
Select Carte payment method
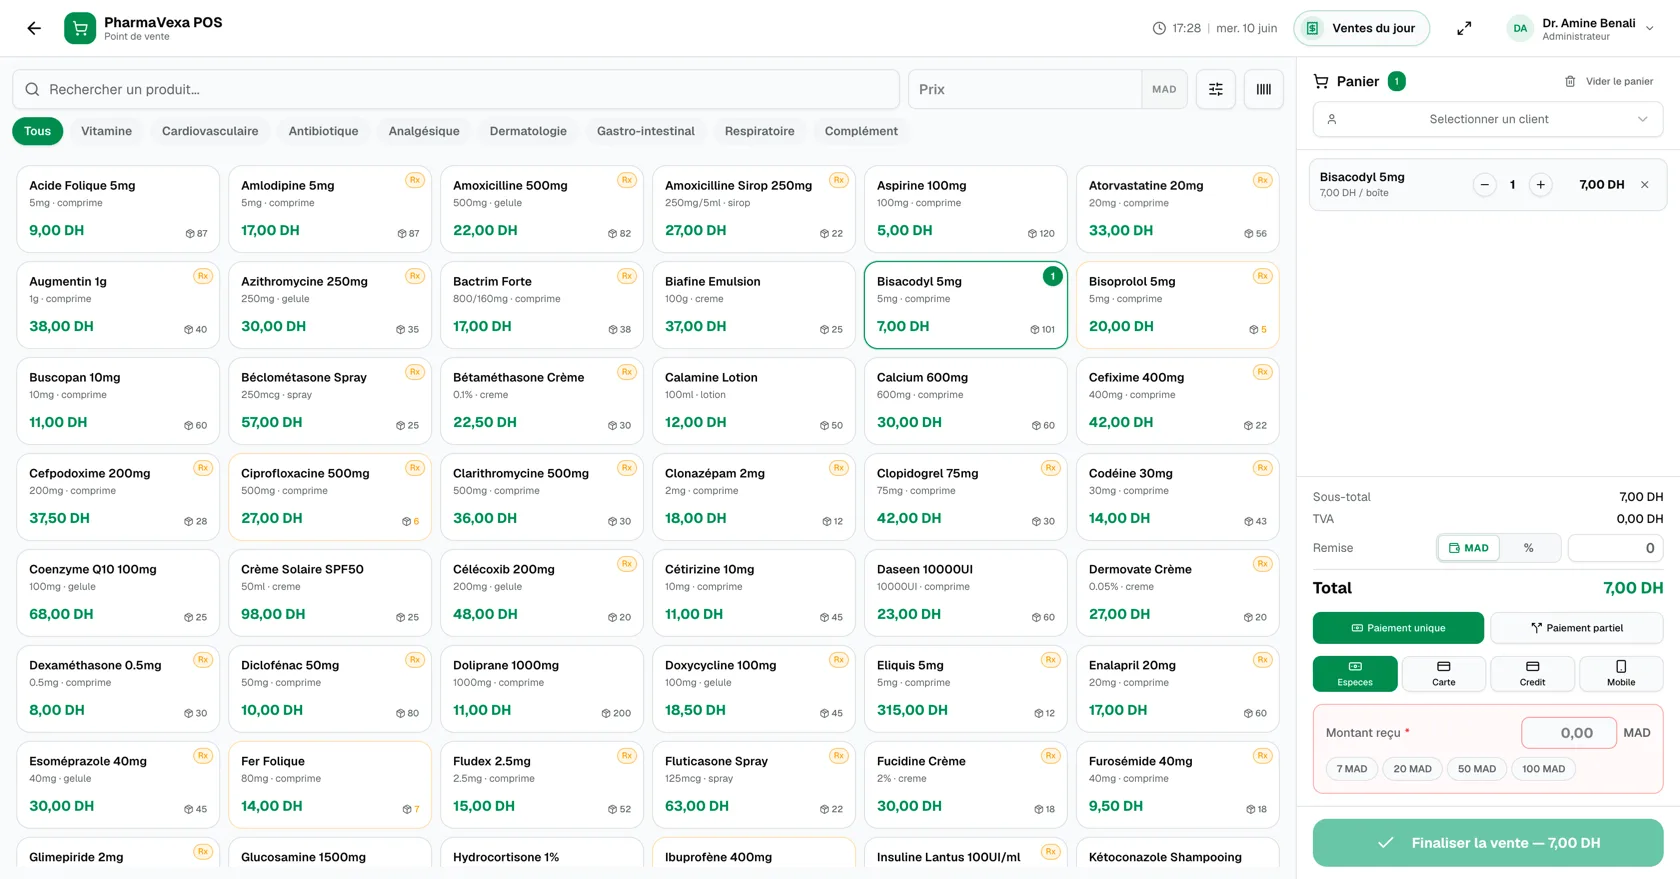point(1444,674)
